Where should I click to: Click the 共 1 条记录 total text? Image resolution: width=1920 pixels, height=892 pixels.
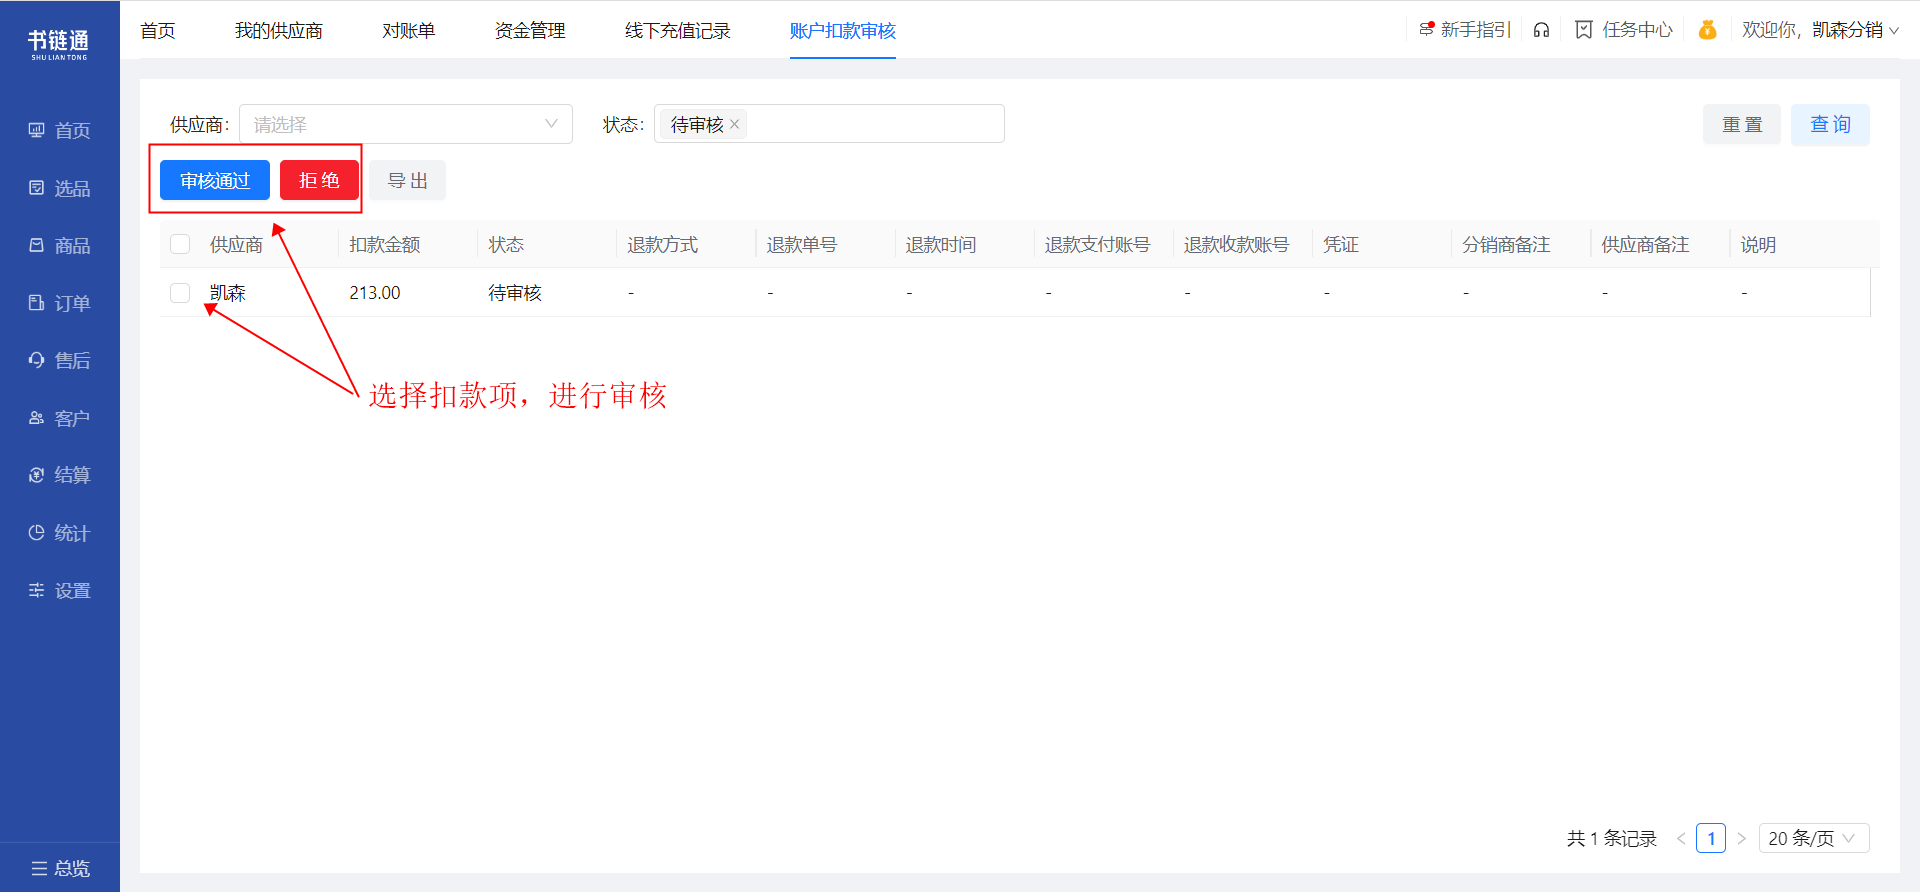click(1612, 838)
